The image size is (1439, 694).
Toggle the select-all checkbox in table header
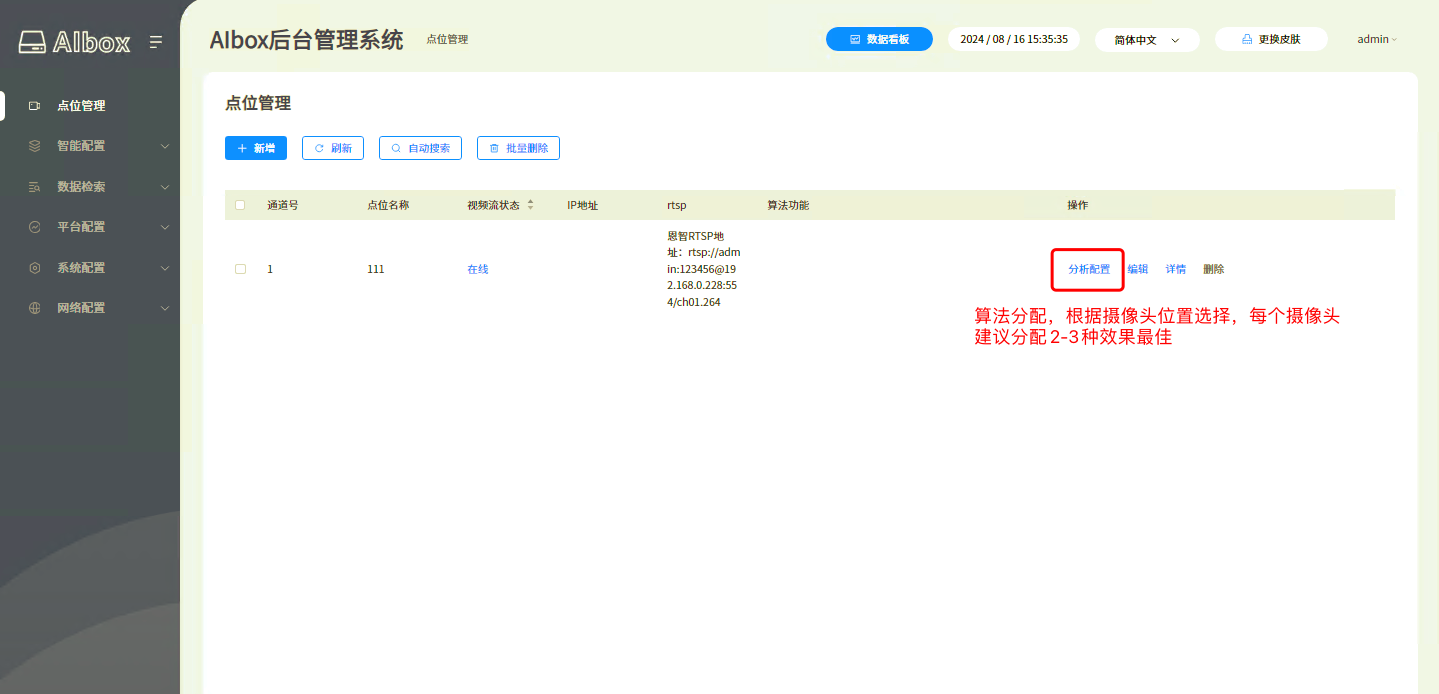[240, 205]
